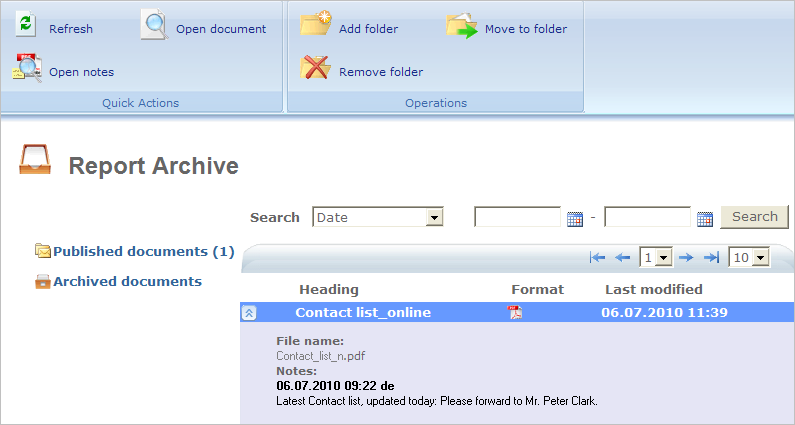The width and height of the screenshot is (795, 425).
Task: Go to the next page arrow
Action: click(x=686, y=258)
